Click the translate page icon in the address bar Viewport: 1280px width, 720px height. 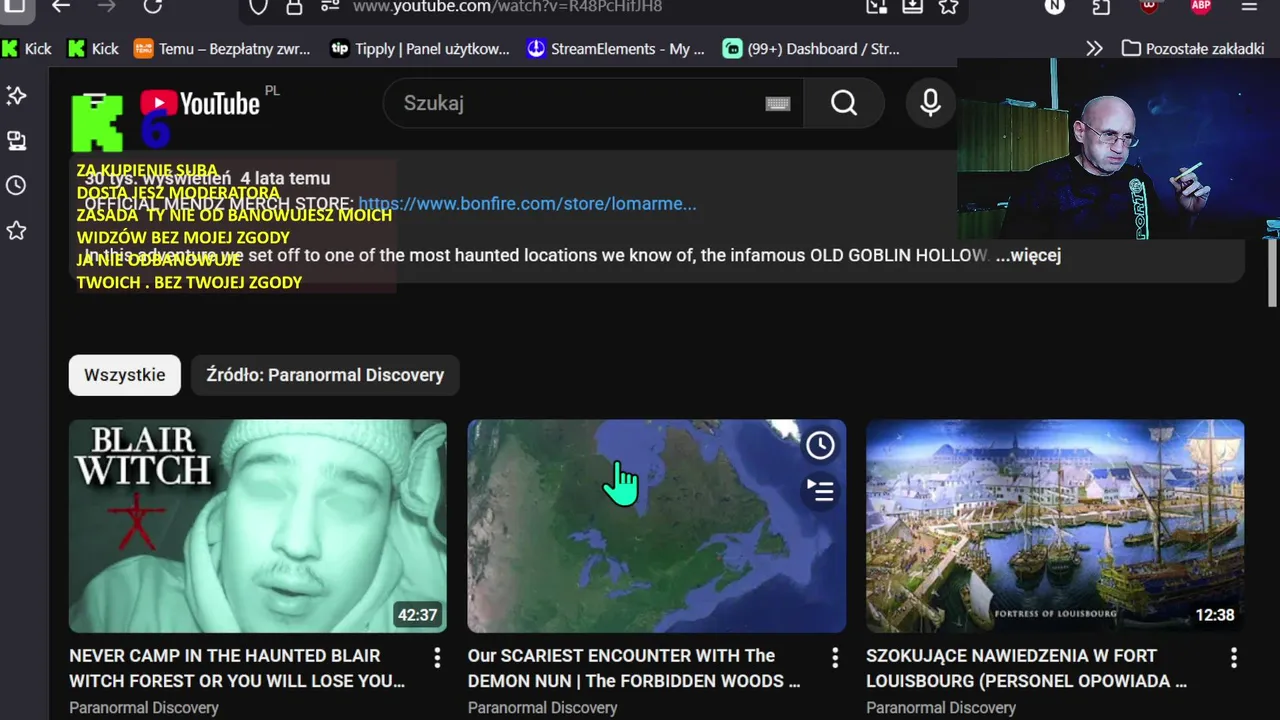coord(876,6)
